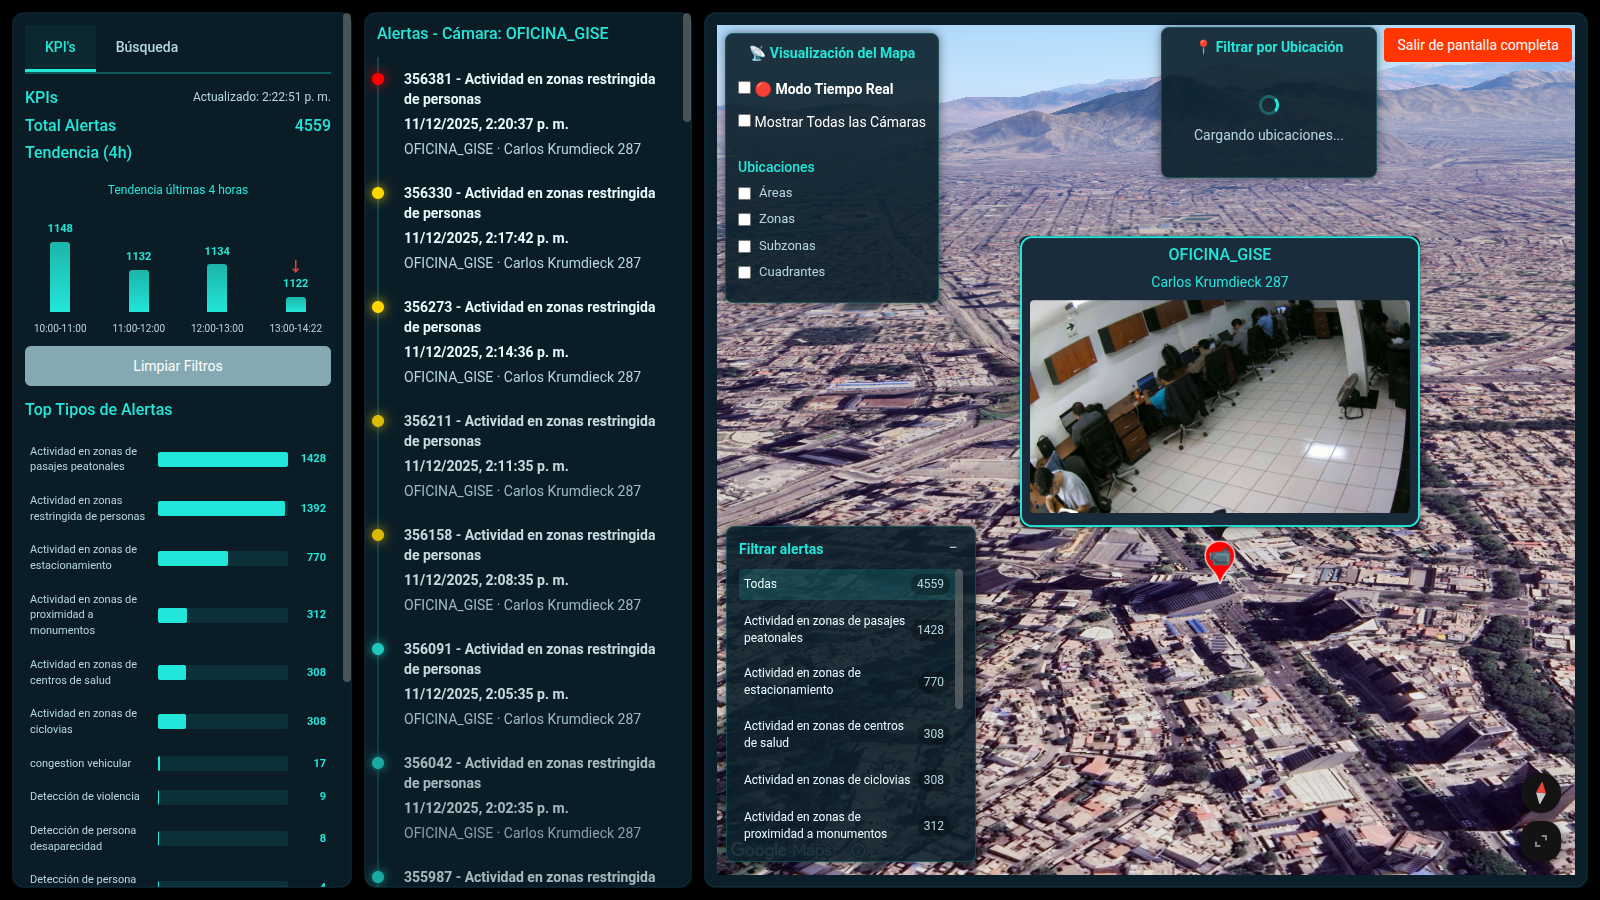Click the 13:00-14:22 bar in the trend chart

295,304
